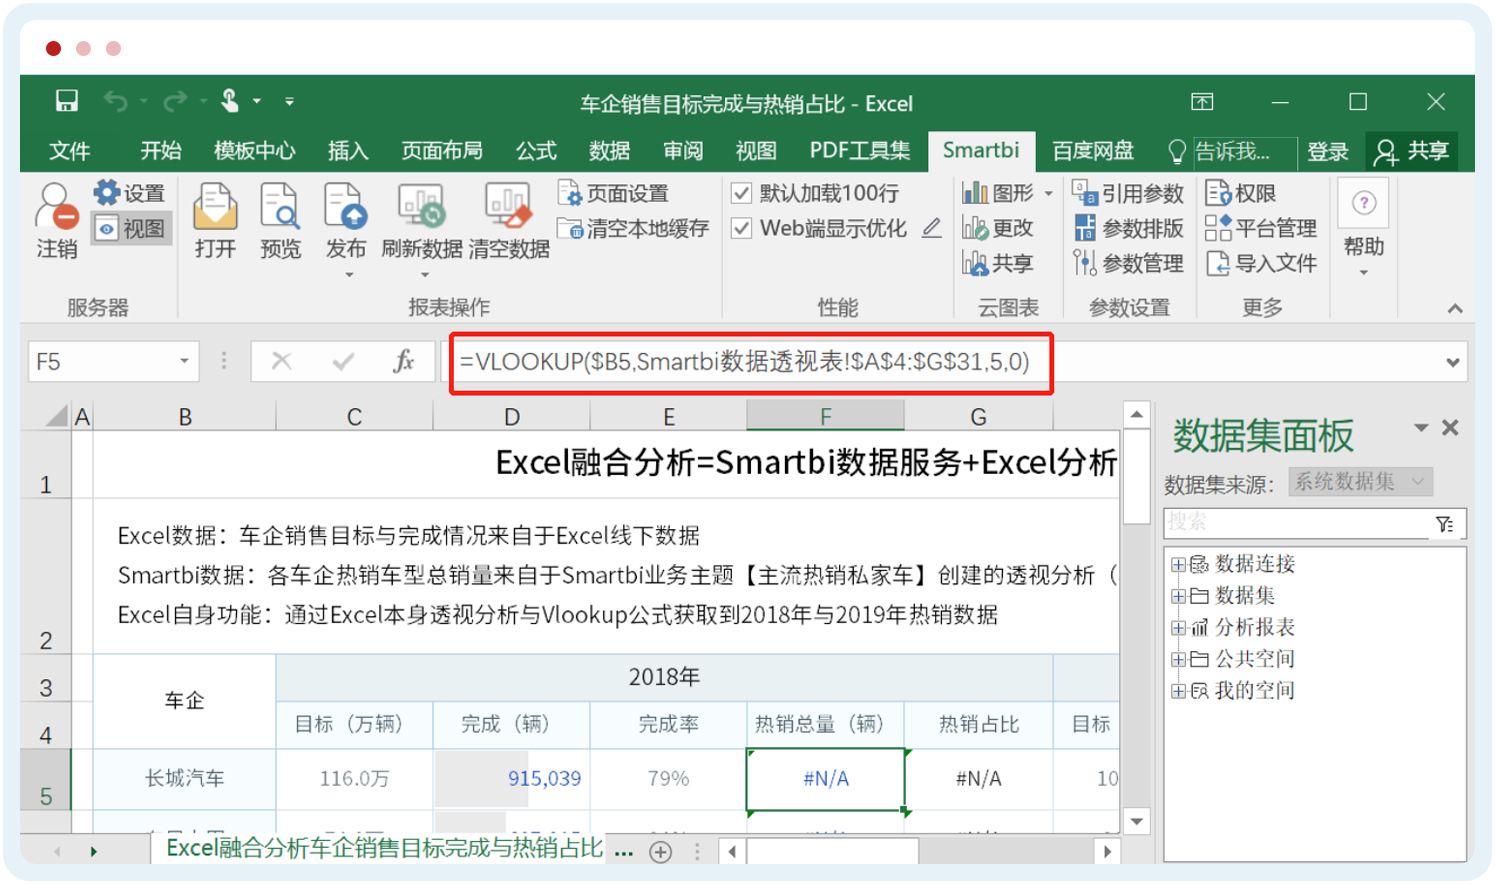Expand the 公共空间 tree node

[x=1178, y=660]
